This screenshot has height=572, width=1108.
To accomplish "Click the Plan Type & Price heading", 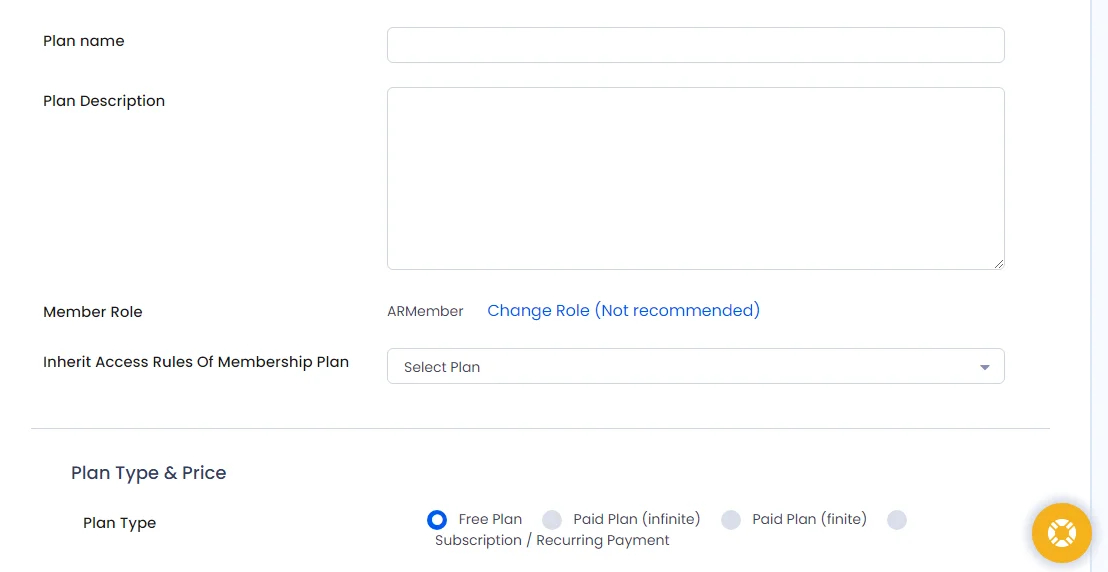I will [148, 473].
